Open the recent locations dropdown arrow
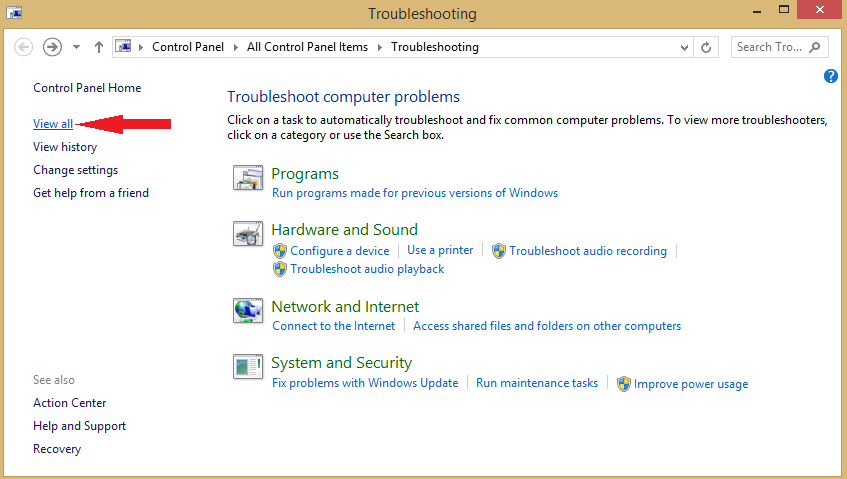This screenshot has height=479, width=847. click(x=76, y=47)
